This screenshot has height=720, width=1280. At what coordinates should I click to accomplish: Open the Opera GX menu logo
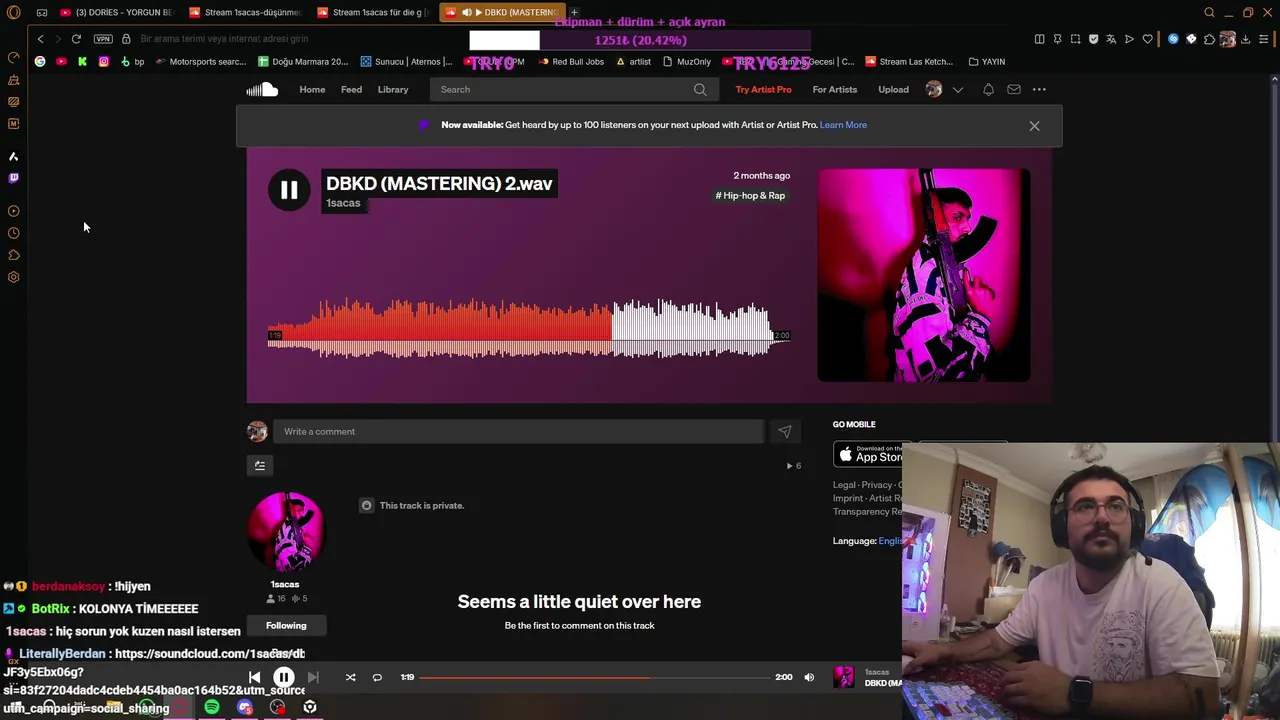point(13,12)
